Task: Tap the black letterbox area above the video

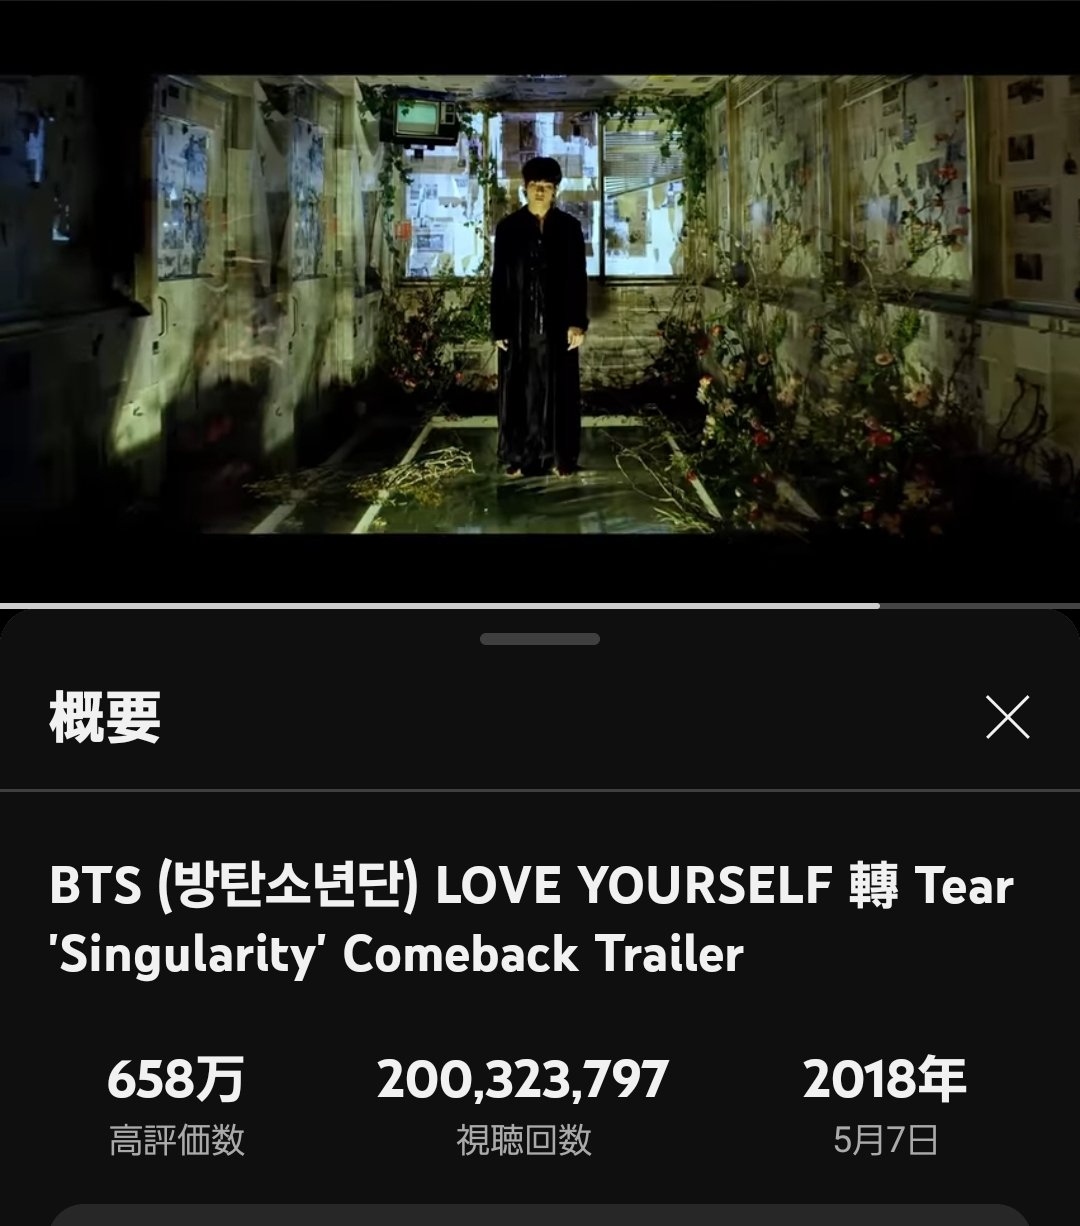Action: 540,39
